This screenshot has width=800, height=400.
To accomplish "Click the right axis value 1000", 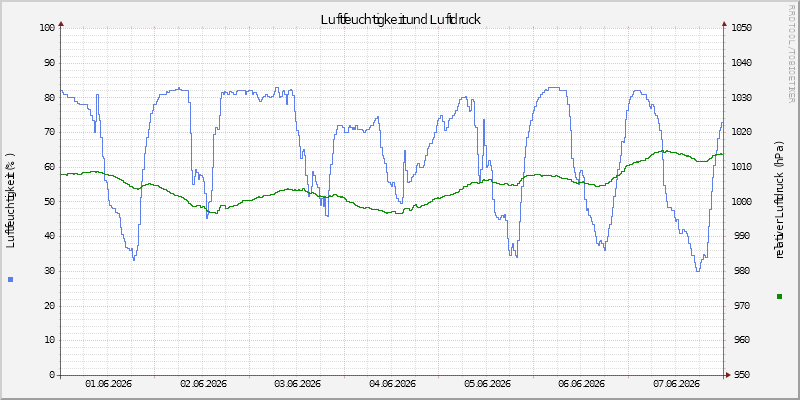I will coord(741,202).
